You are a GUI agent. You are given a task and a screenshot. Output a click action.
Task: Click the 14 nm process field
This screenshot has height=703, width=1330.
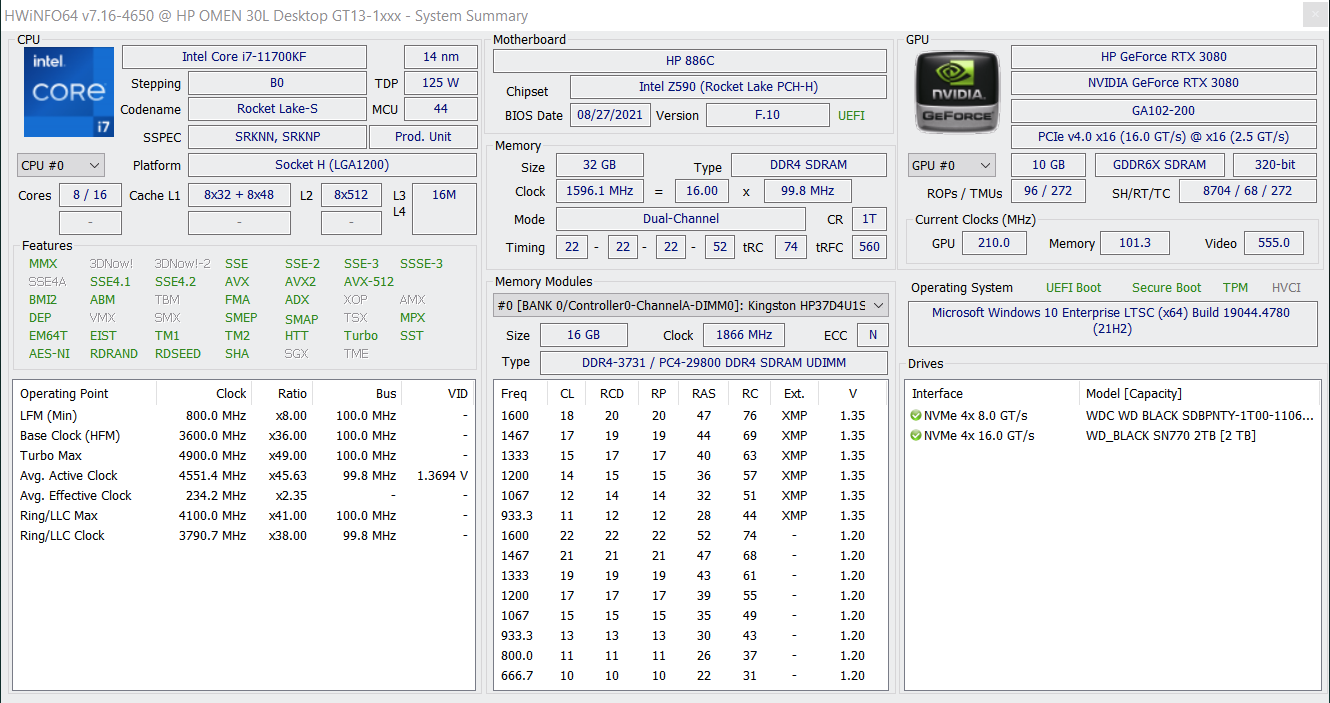(x=440, y=57)
